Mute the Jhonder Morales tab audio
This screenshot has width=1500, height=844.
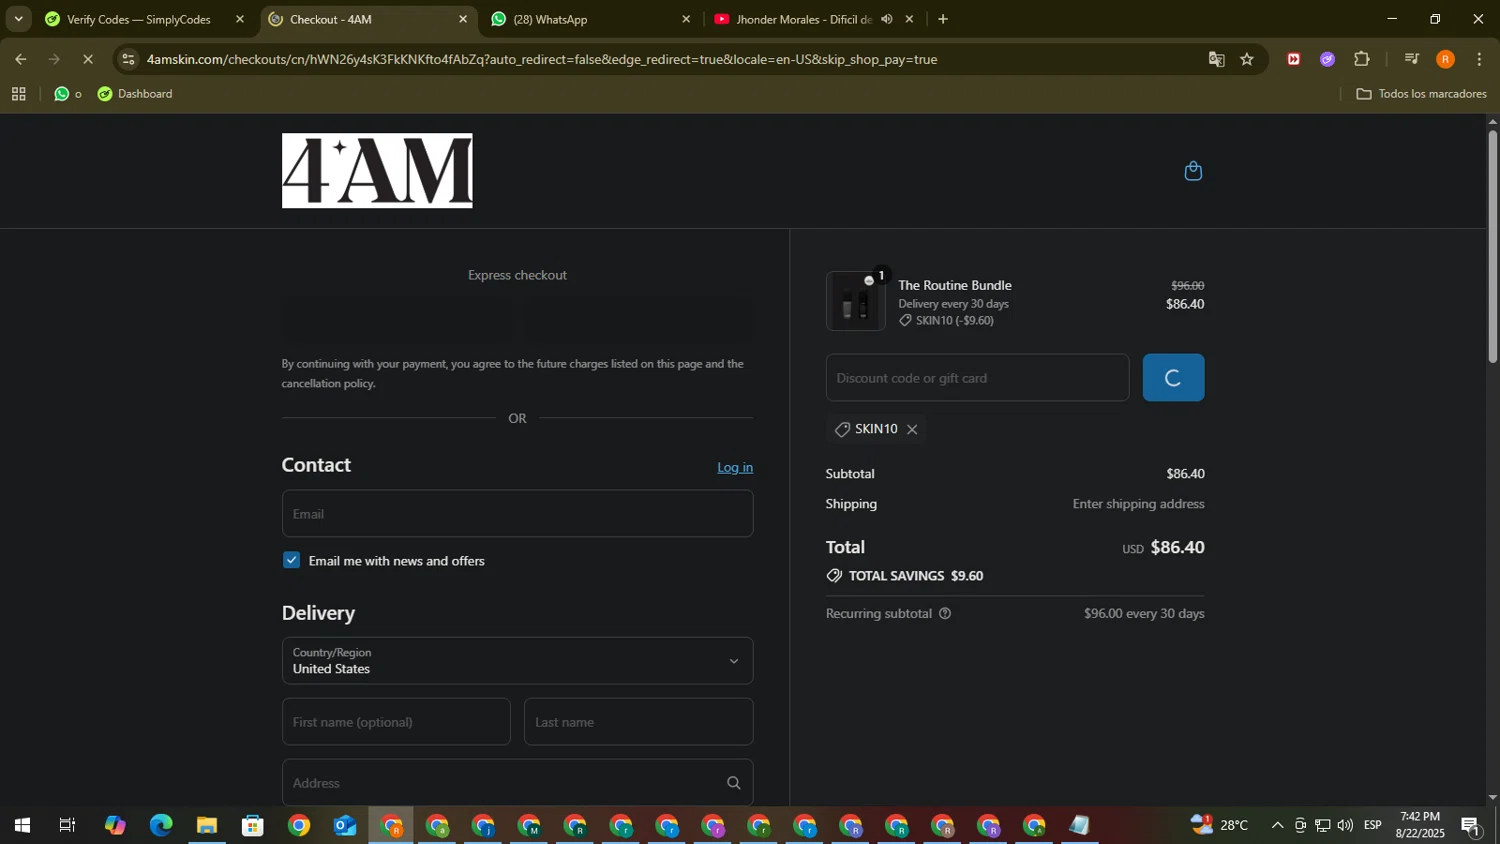point(886,19)
